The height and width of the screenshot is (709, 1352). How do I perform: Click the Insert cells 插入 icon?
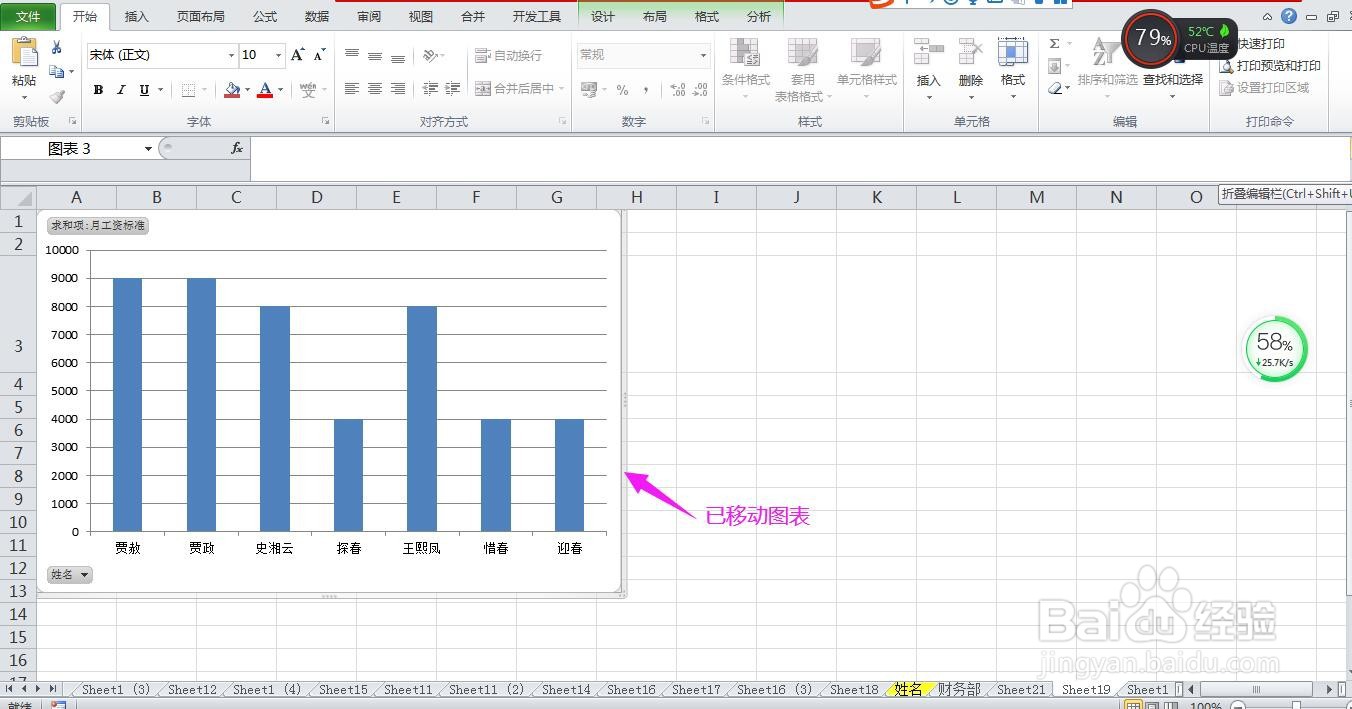929,52
